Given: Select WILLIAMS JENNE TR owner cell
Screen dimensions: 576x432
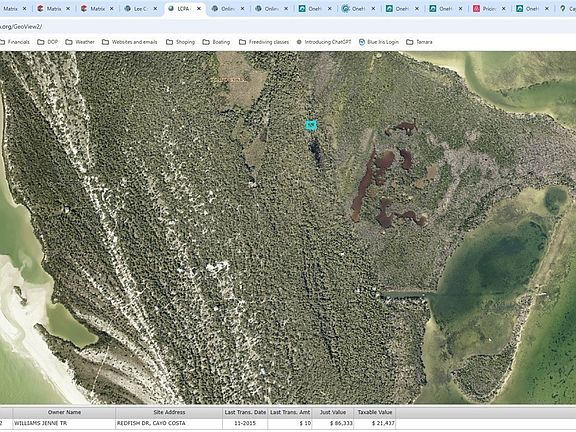Looking at the screenshot, I should 64,424.
